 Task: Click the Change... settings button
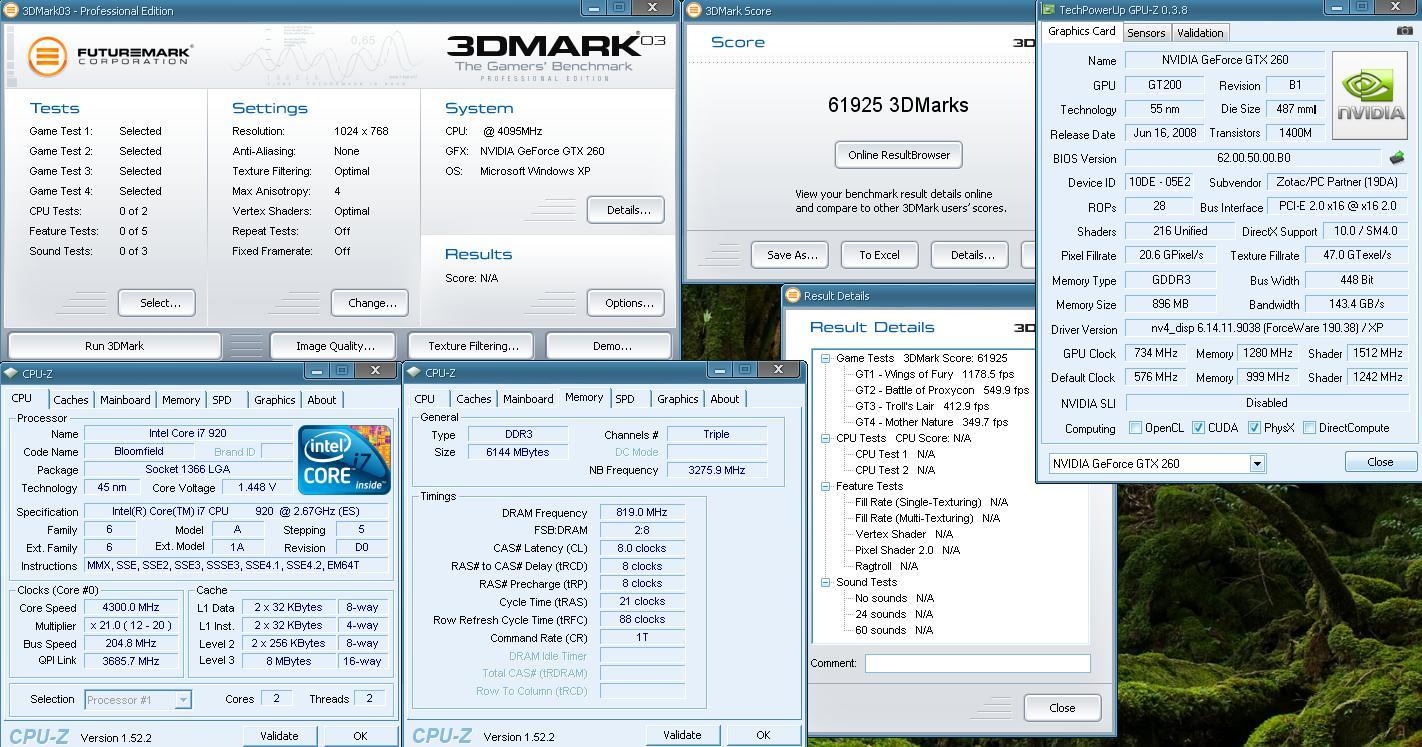coord(372,303)
